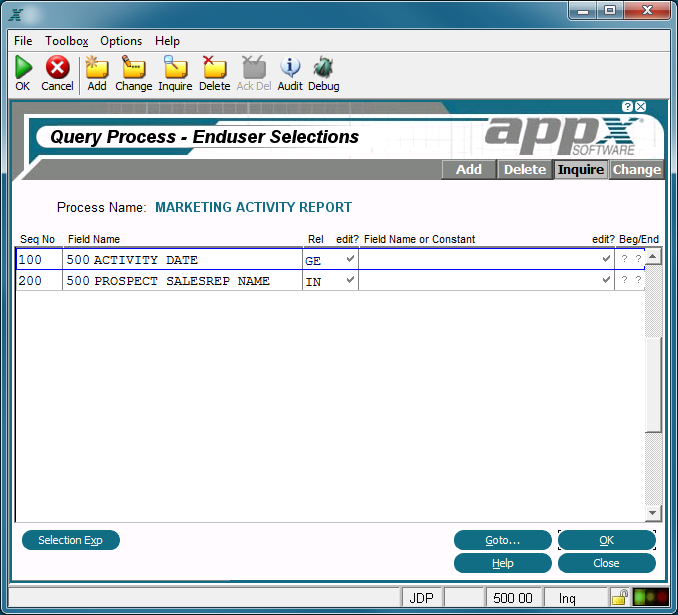
Task: Click the APPX logo icon in title bar
Action: point(16,14)
